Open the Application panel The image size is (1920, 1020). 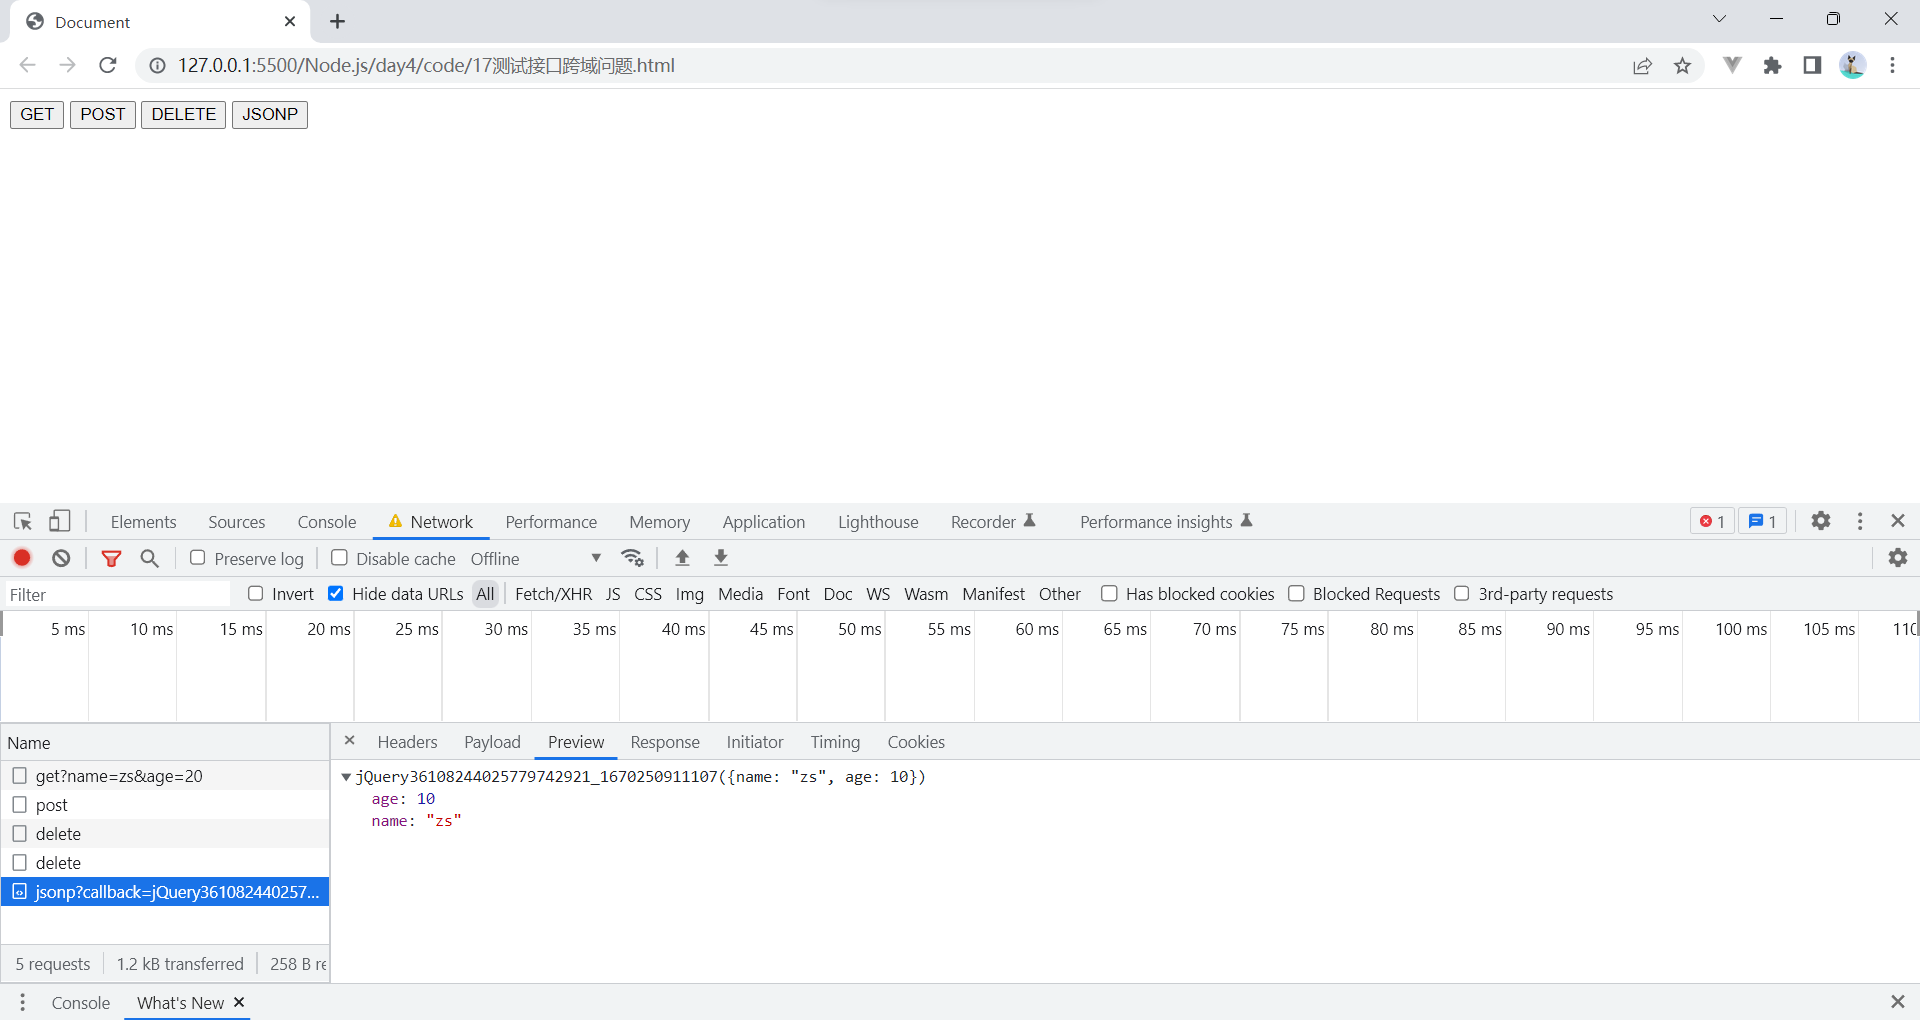point(763,521)
